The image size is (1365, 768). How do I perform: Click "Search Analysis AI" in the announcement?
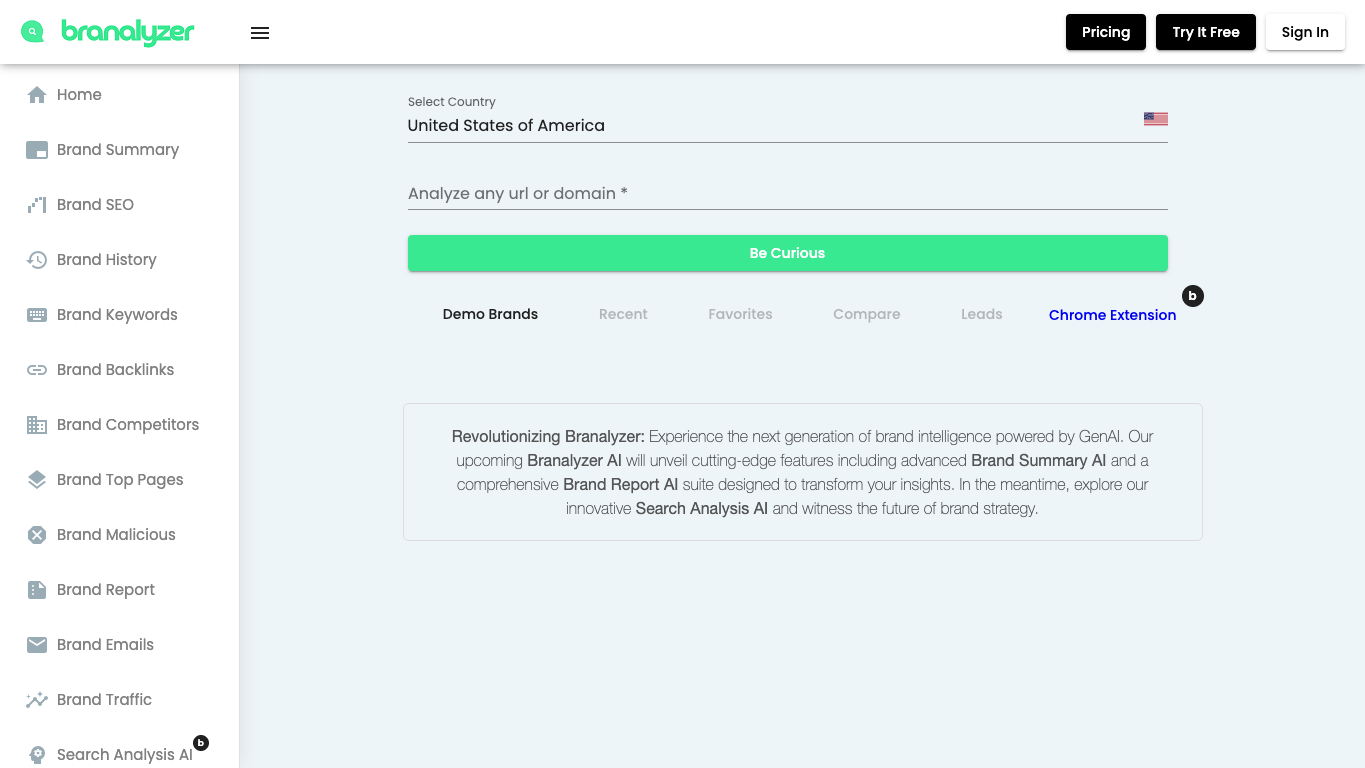701,509
